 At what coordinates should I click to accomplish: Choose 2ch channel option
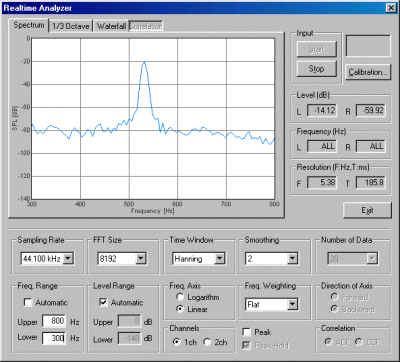(207, 342)
